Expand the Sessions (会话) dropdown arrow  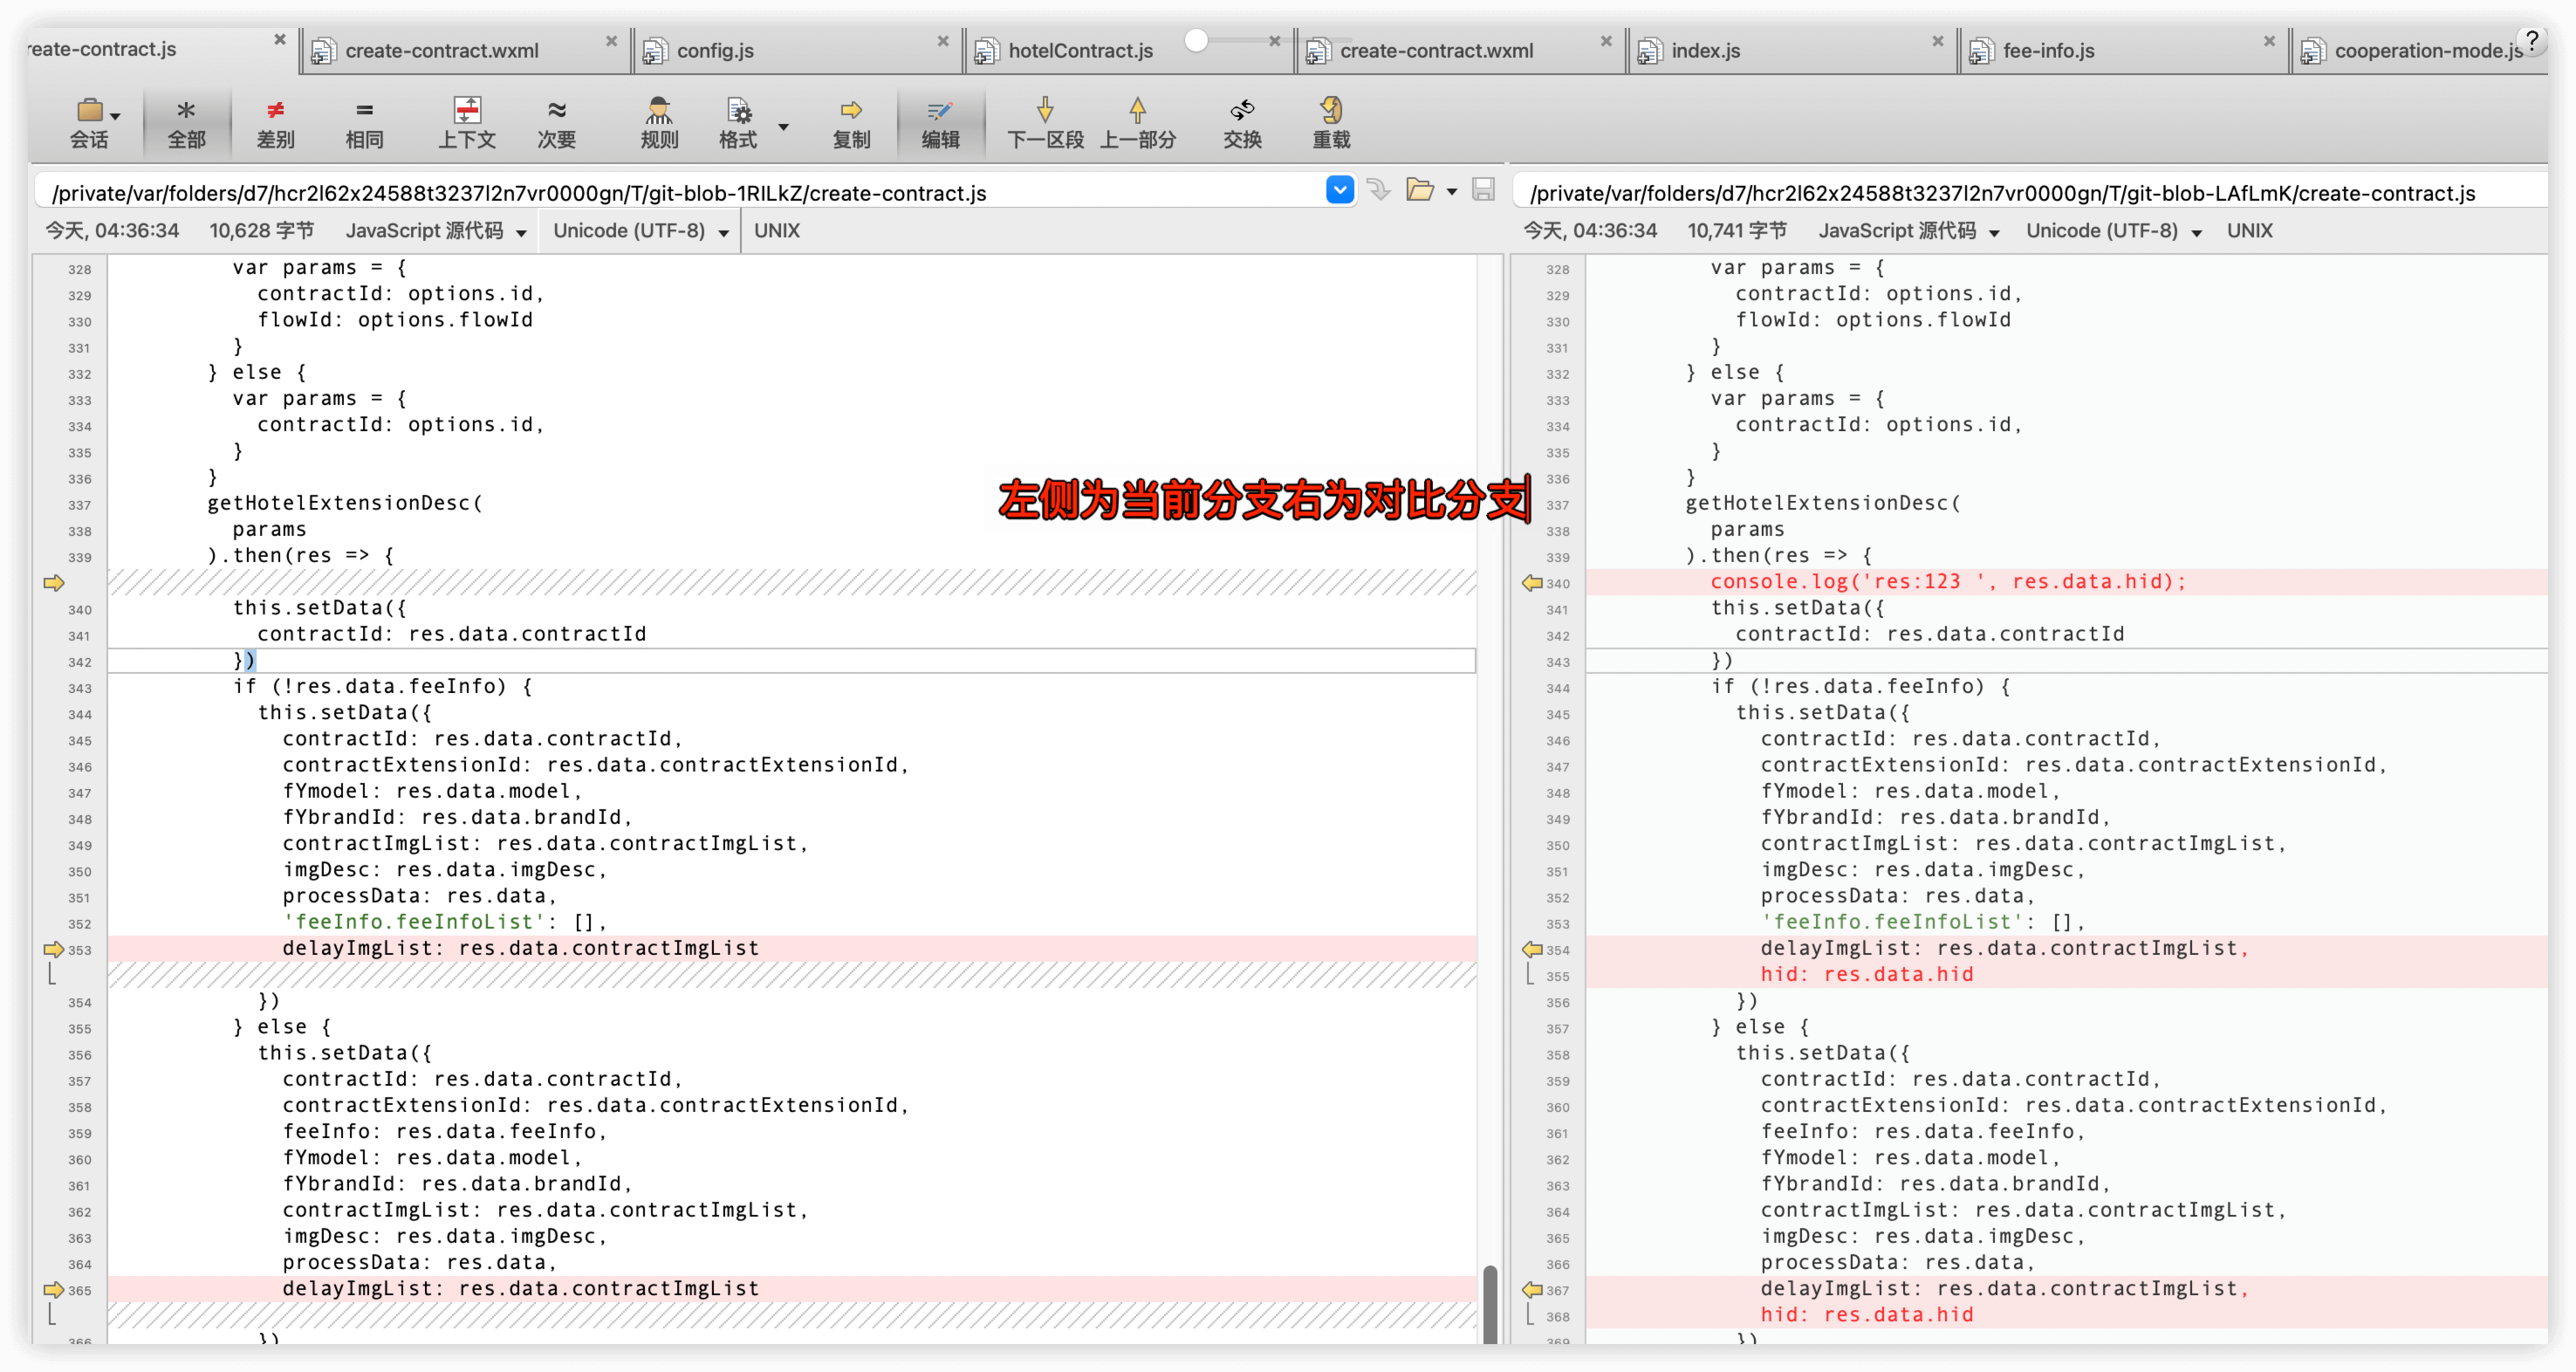[x=116, y=116]
